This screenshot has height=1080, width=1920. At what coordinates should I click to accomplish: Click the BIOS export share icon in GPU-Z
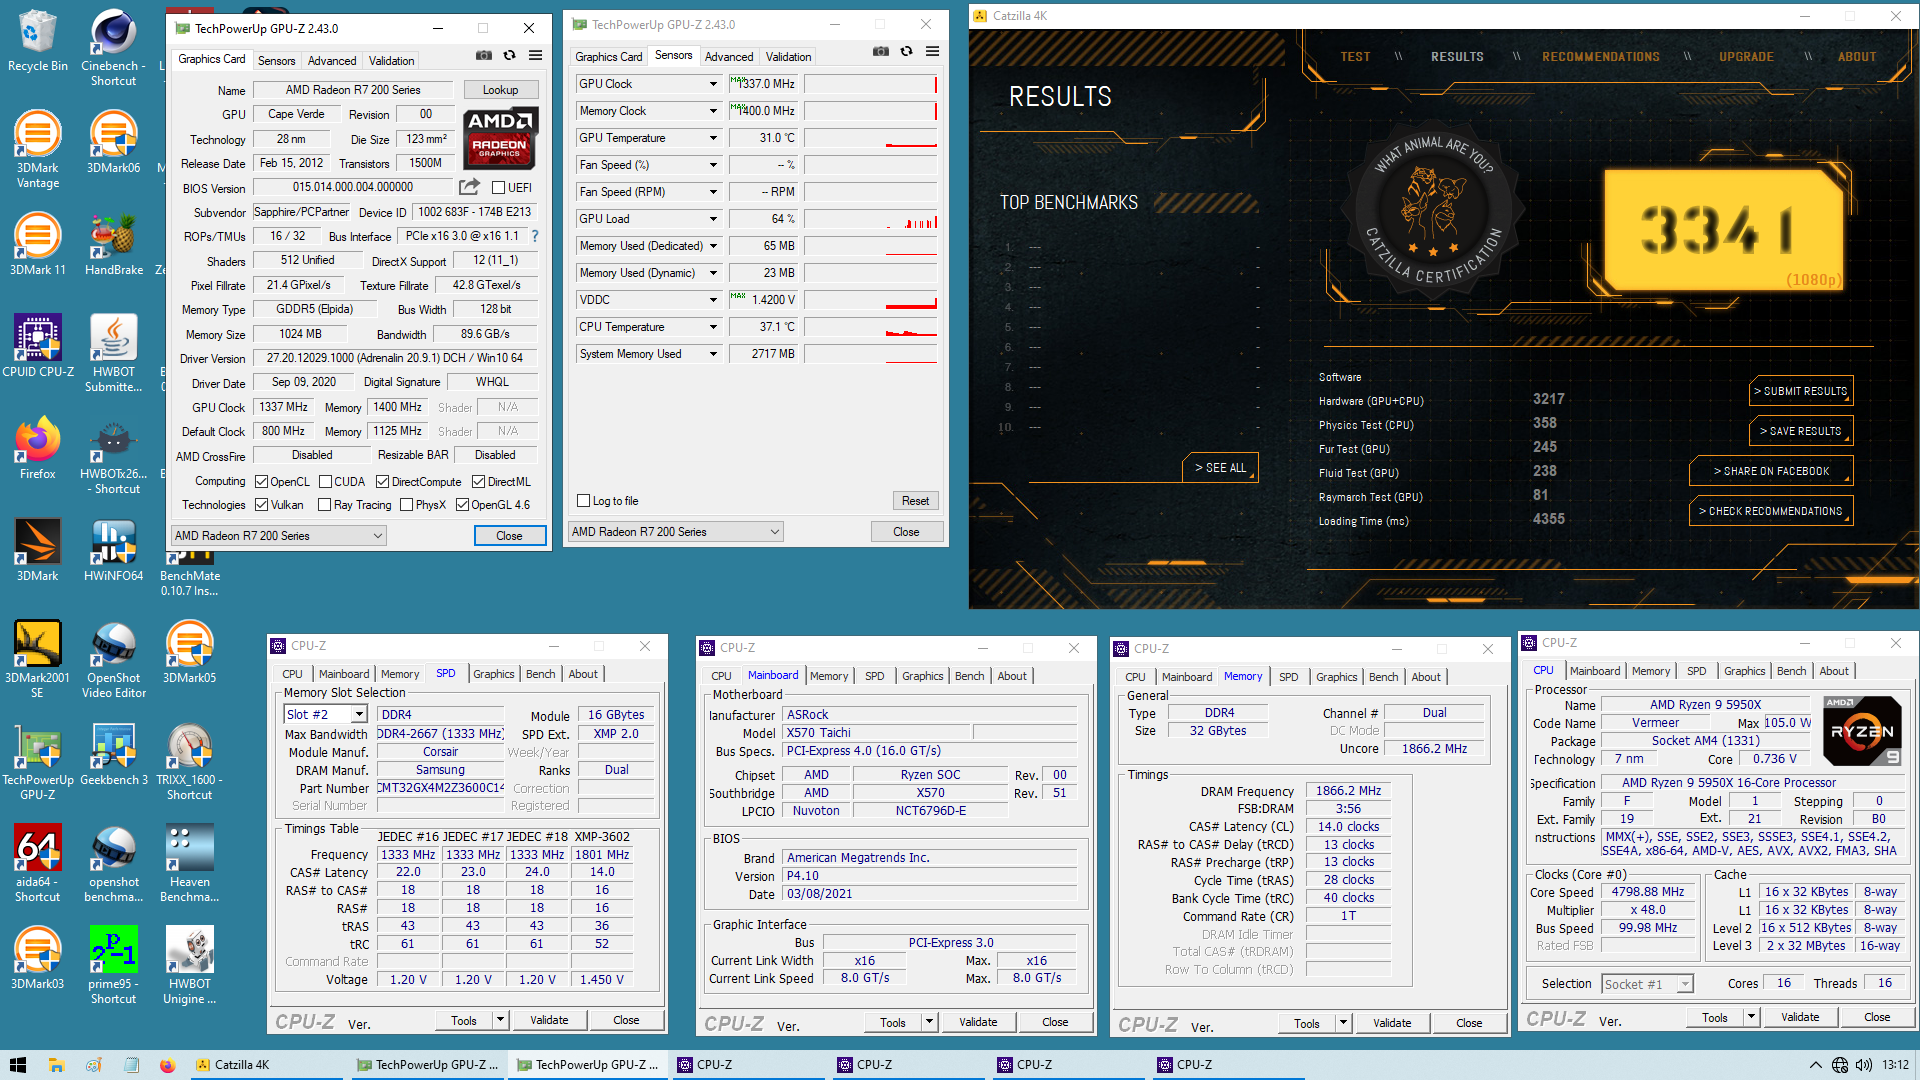tap(469, 187)
